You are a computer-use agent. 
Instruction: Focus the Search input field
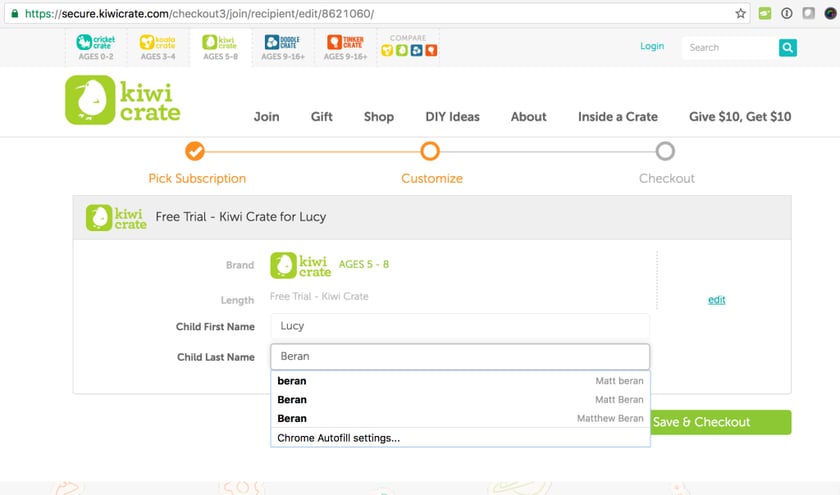730,48
